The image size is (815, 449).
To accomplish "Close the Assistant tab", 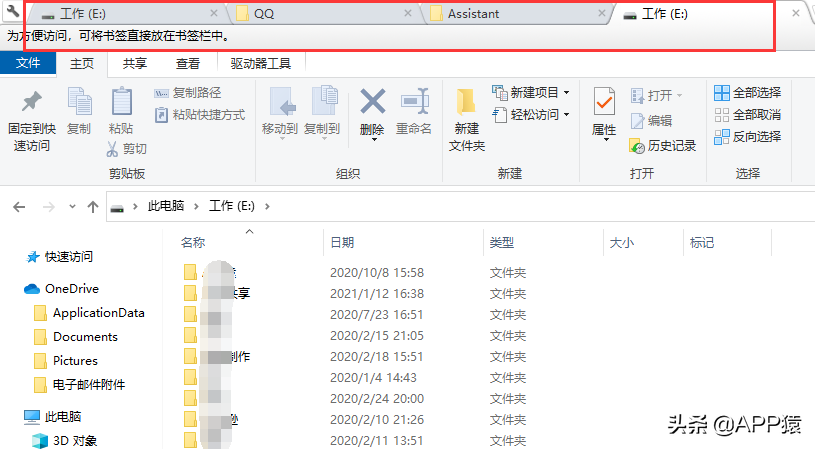I will click(x=602, y=14).
